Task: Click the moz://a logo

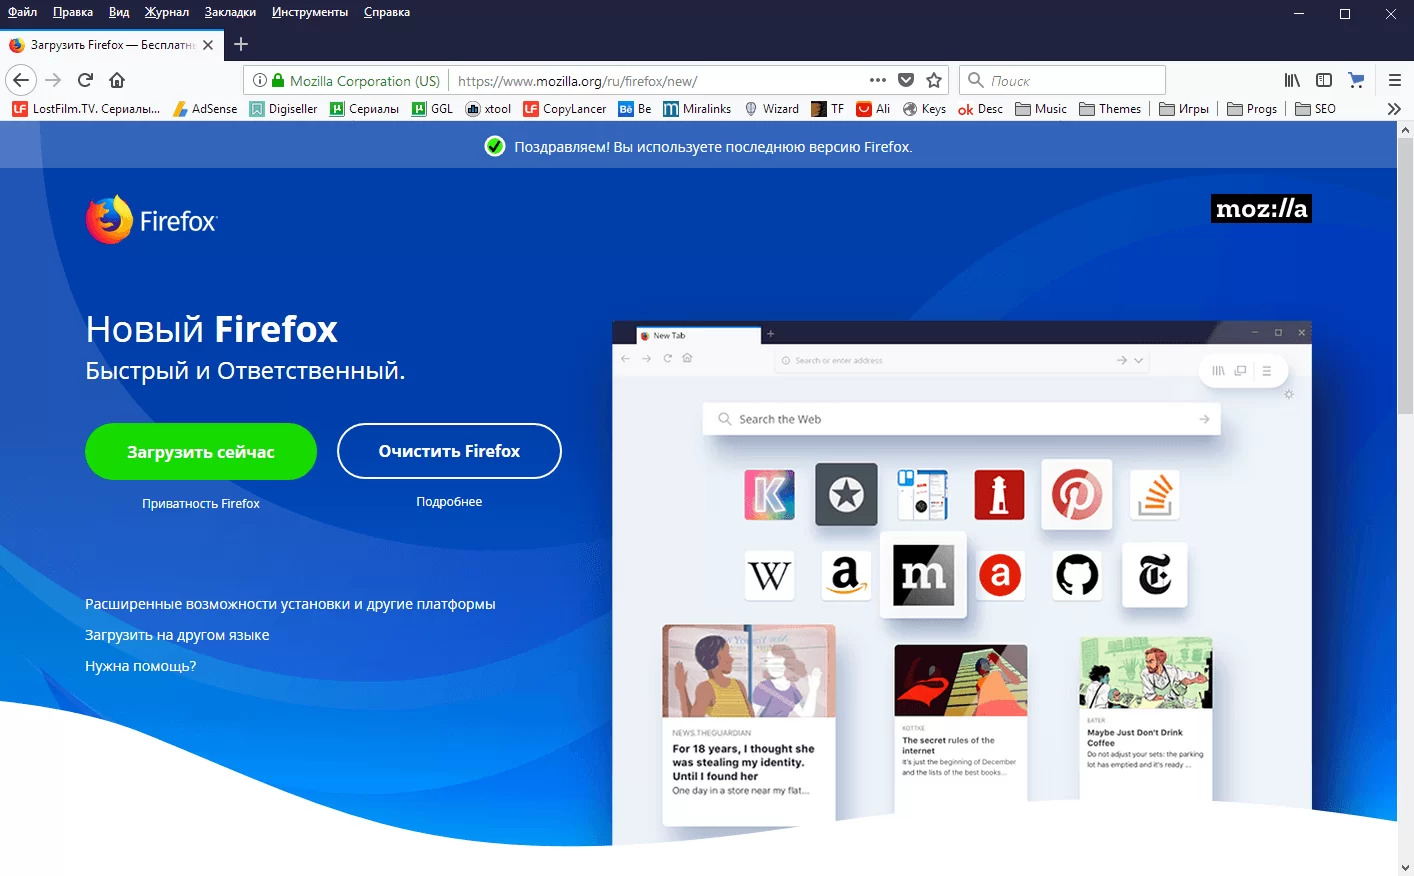Action: click(x=1261, y=208)
